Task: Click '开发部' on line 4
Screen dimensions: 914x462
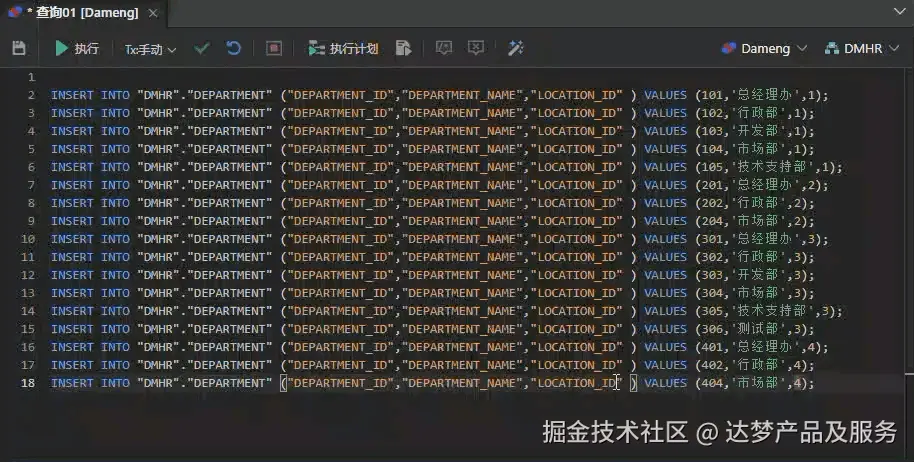Action: 757,131
